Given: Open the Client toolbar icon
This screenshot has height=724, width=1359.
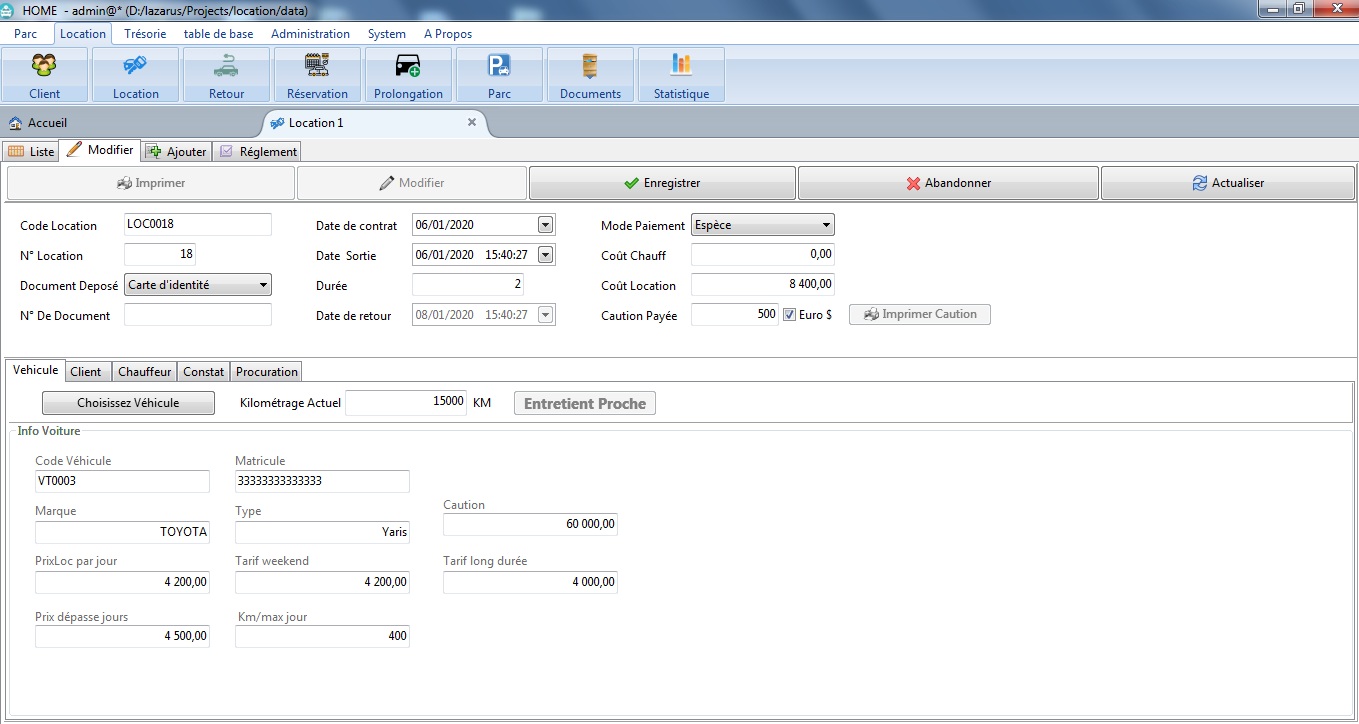Looking at the screenshot, I should coord(45,67).
